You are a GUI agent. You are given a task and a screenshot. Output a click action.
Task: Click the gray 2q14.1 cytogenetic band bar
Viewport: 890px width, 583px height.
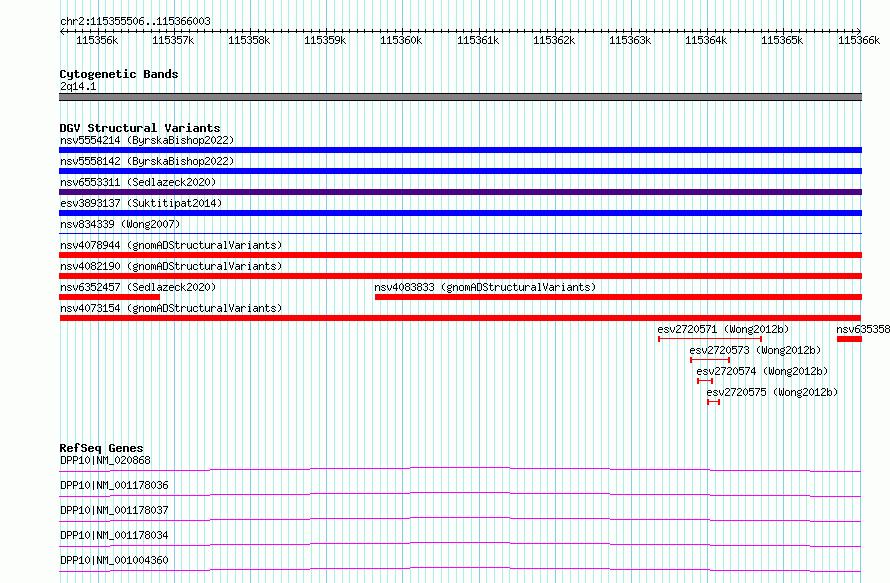click(460, 97)
